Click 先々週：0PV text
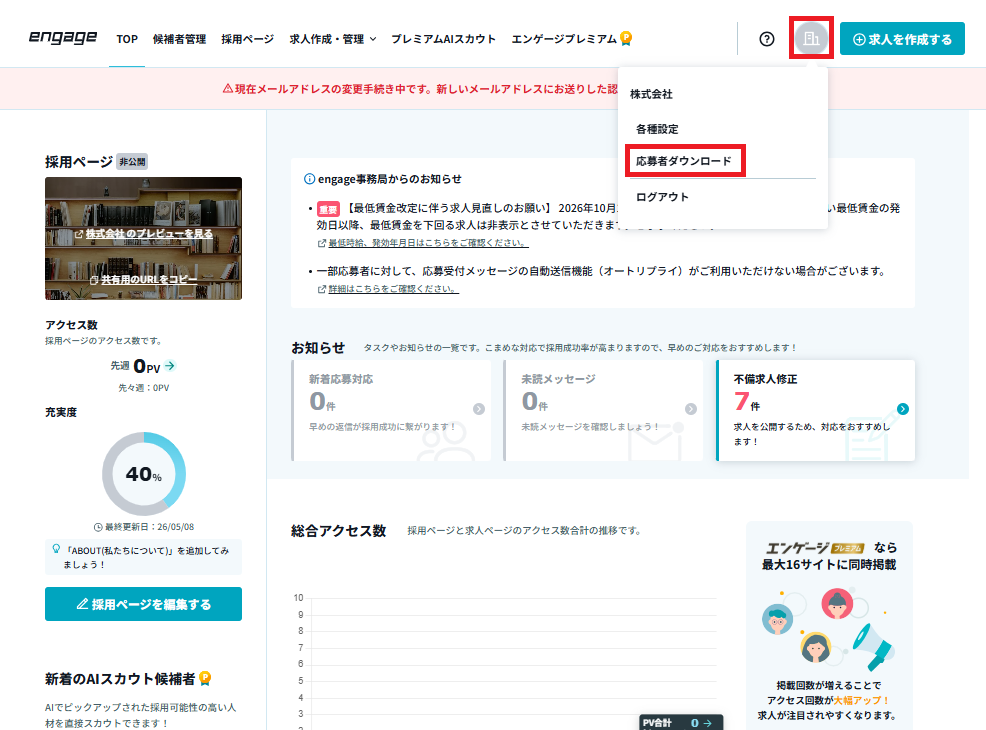This screenshot has height=730, width=986. pyautogui.click(x=144, y=388)
